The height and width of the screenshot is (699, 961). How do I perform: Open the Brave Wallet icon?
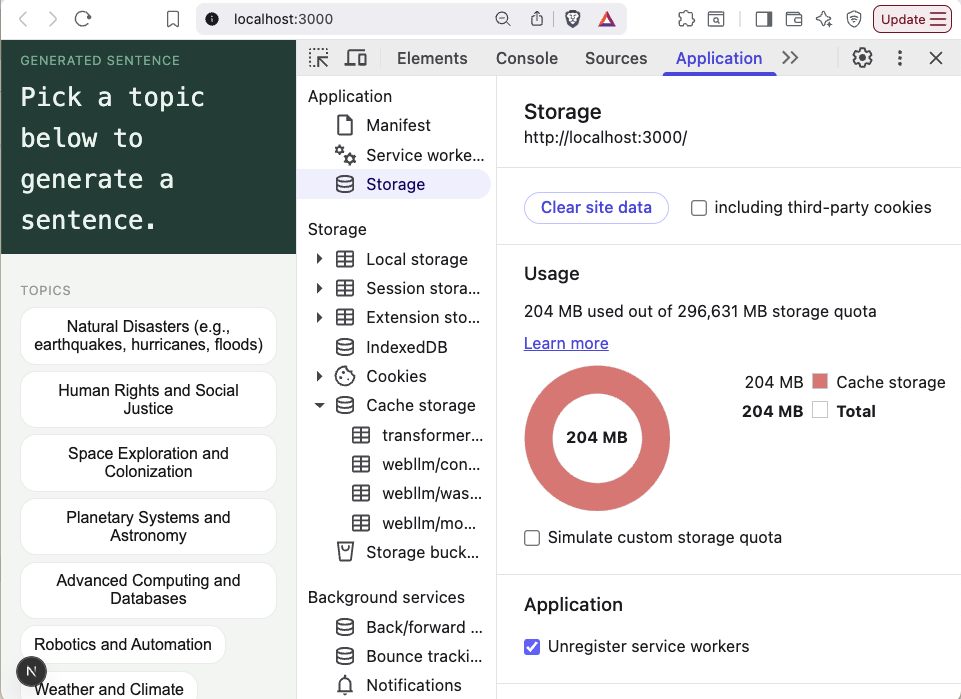tap(794, 19)
